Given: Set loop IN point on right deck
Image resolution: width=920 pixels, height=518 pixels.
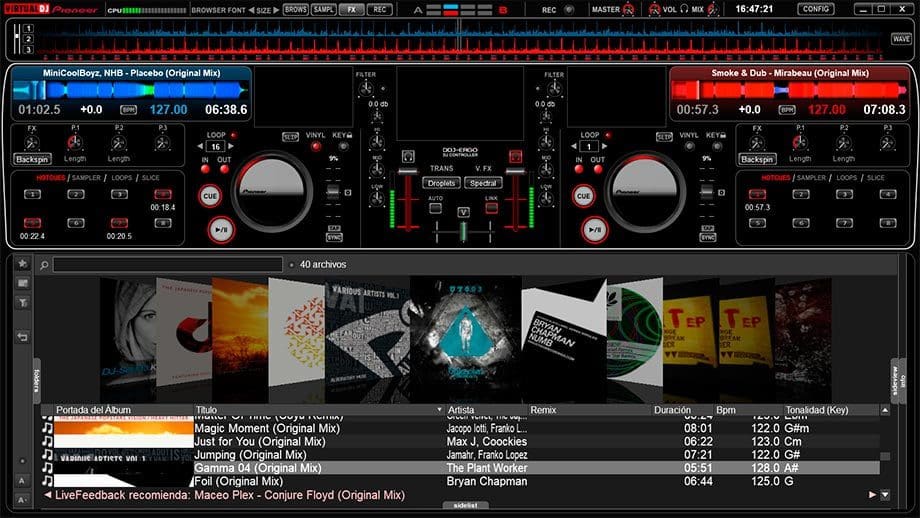Looking at the screenshot, I should tap(579, 170).
